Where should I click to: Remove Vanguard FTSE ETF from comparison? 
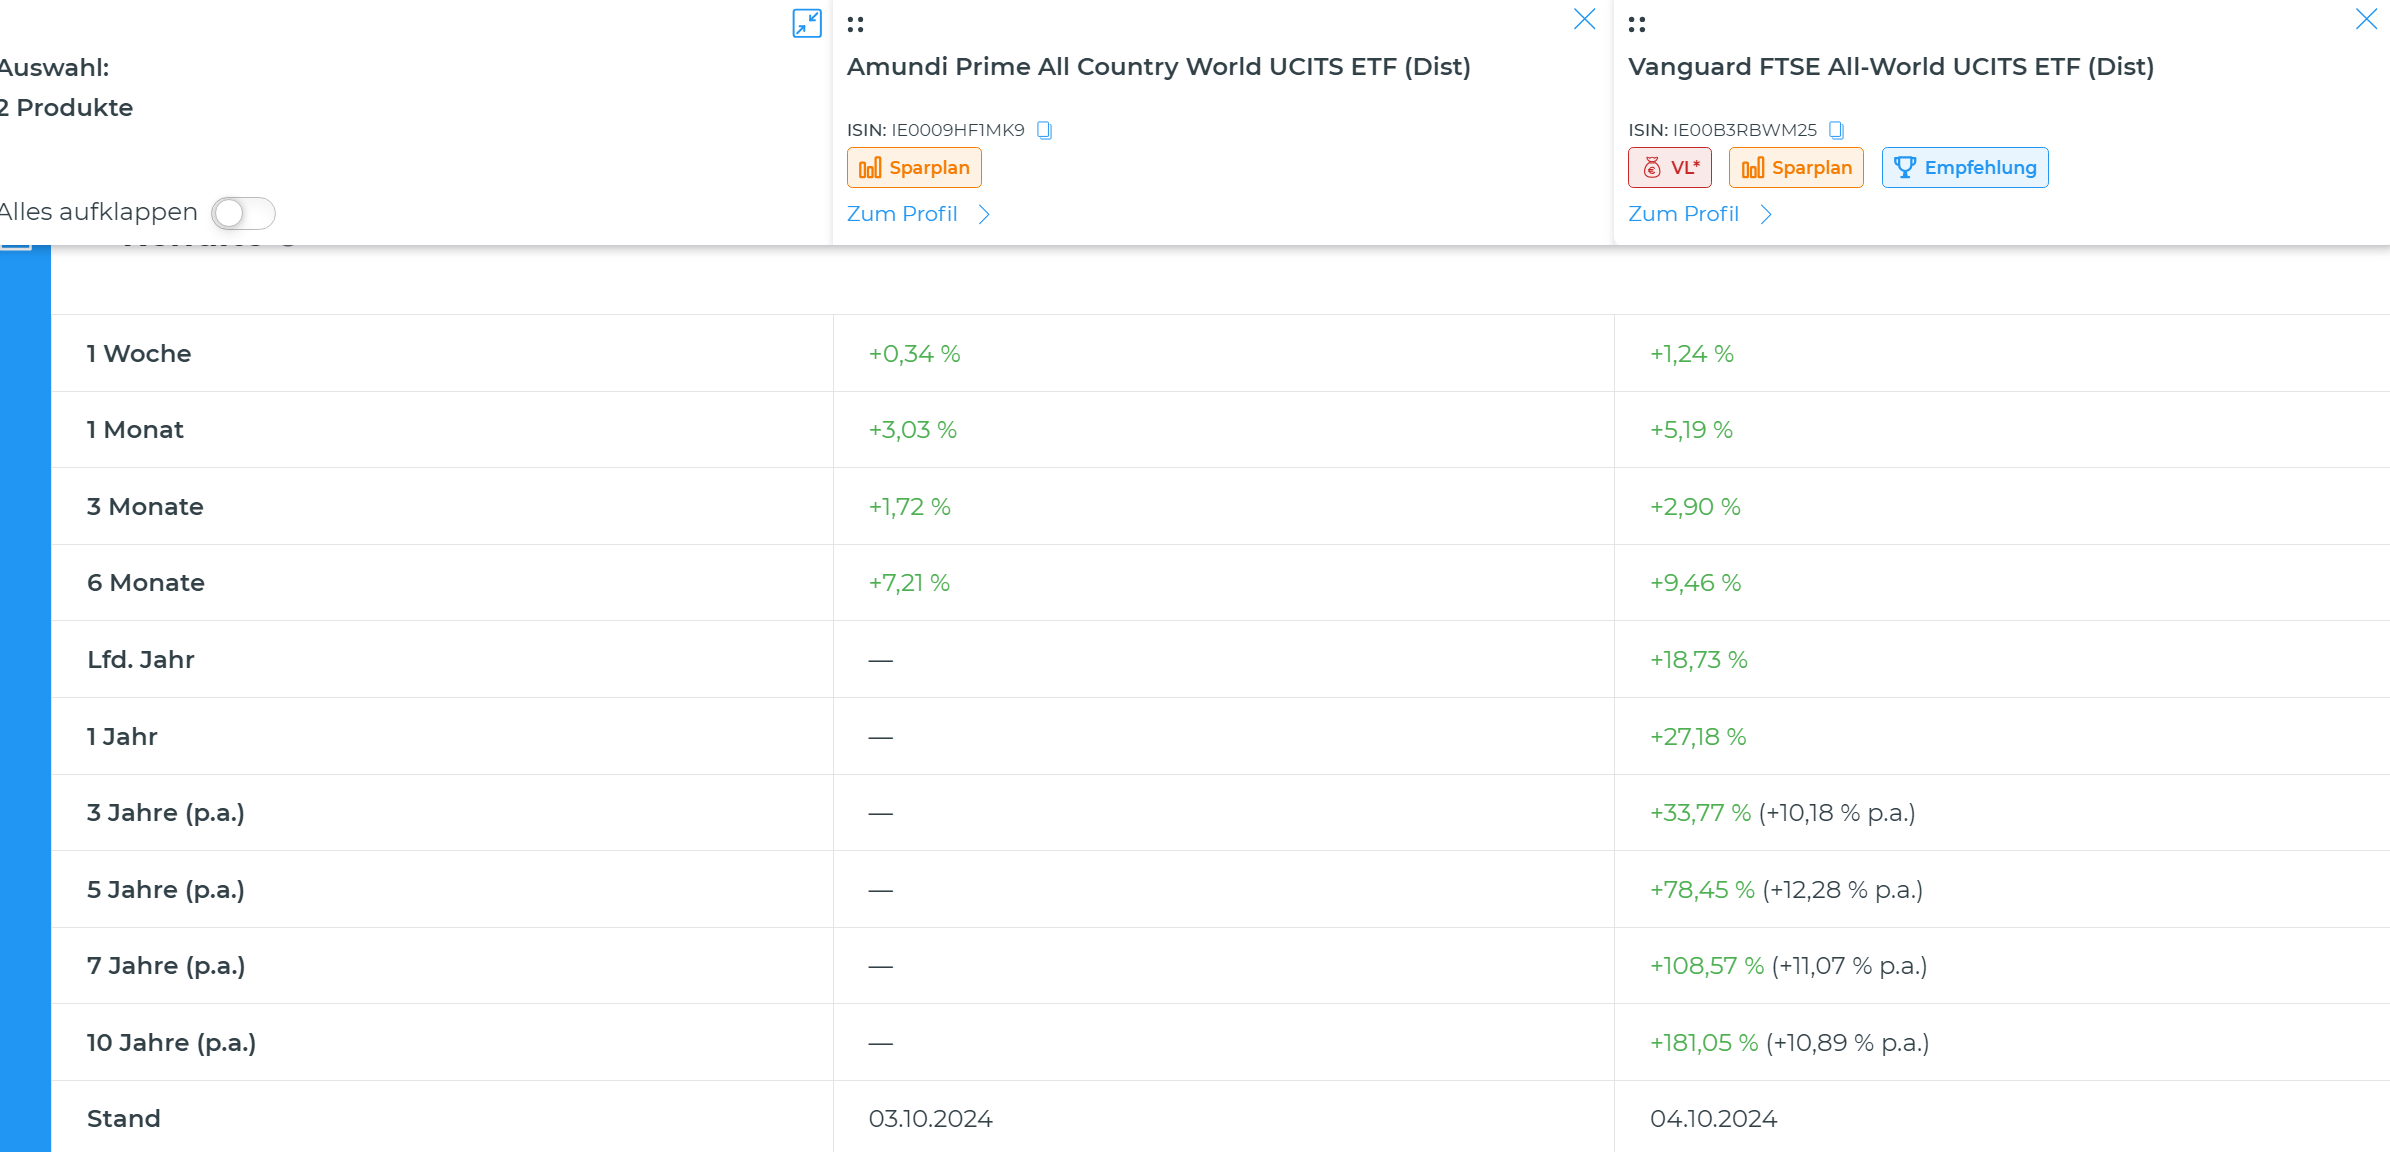point(2365,19)
